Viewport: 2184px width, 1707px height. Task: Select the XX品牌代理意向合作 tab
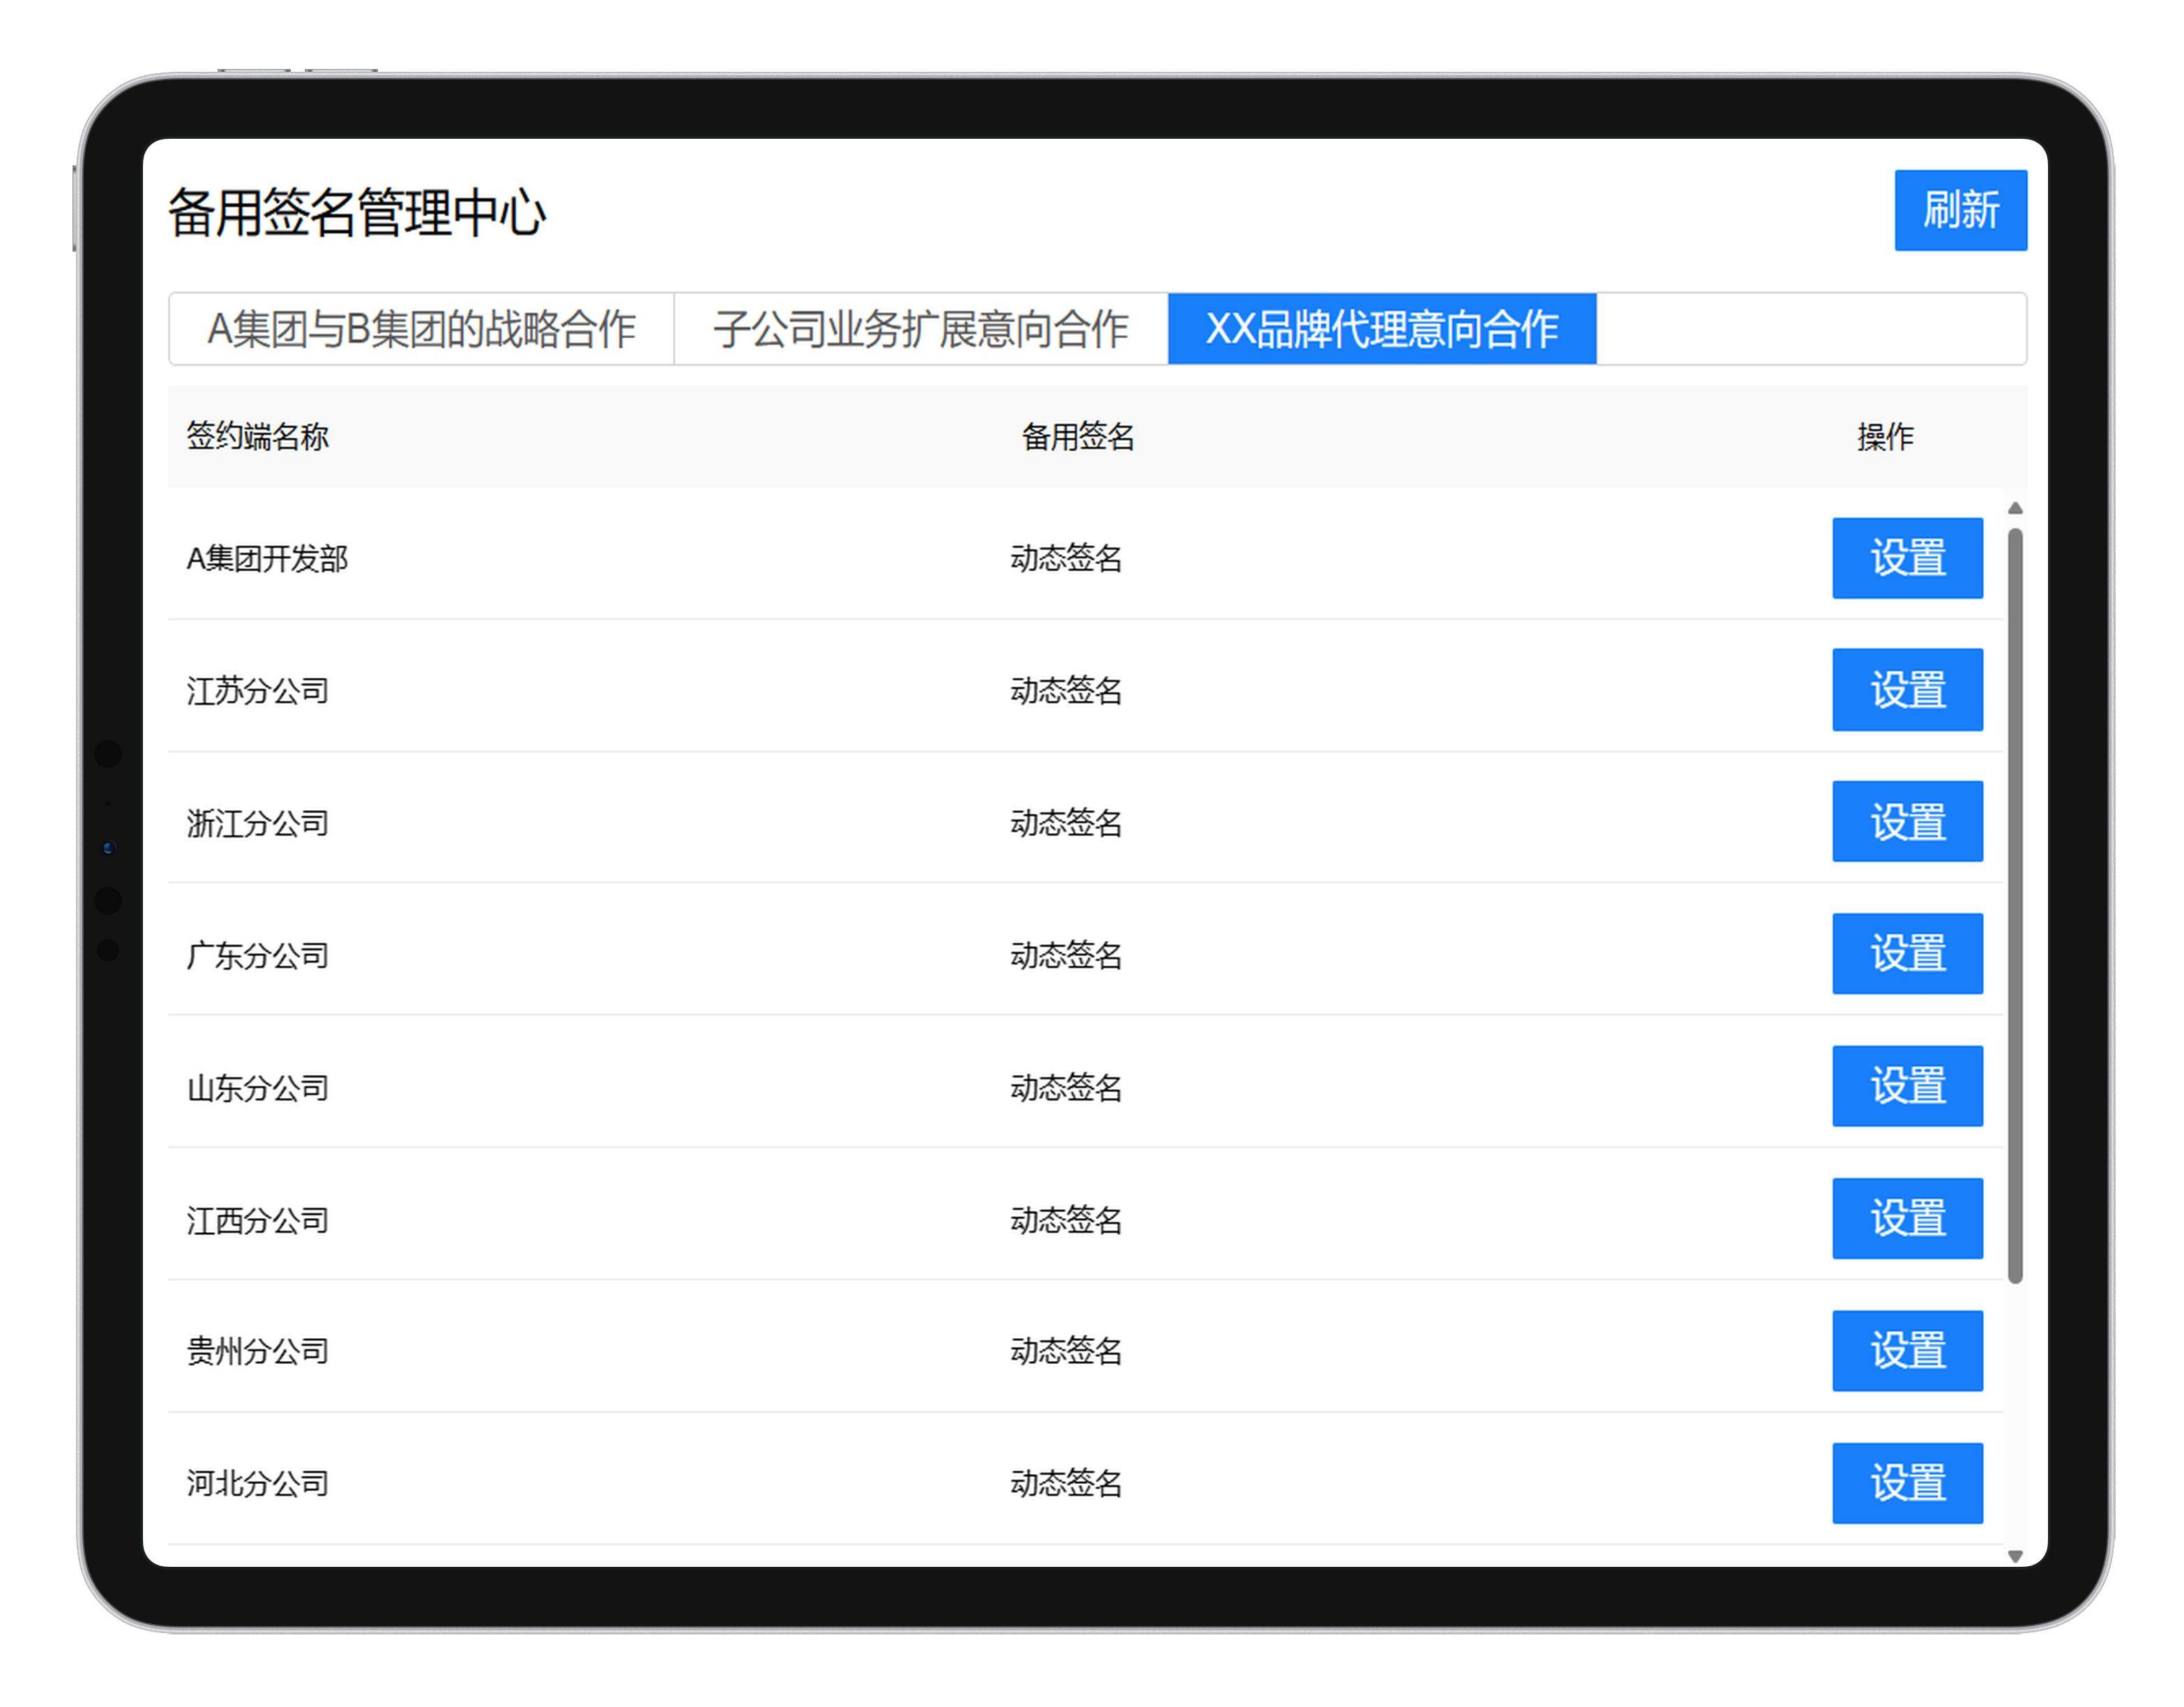(1382, 329)
